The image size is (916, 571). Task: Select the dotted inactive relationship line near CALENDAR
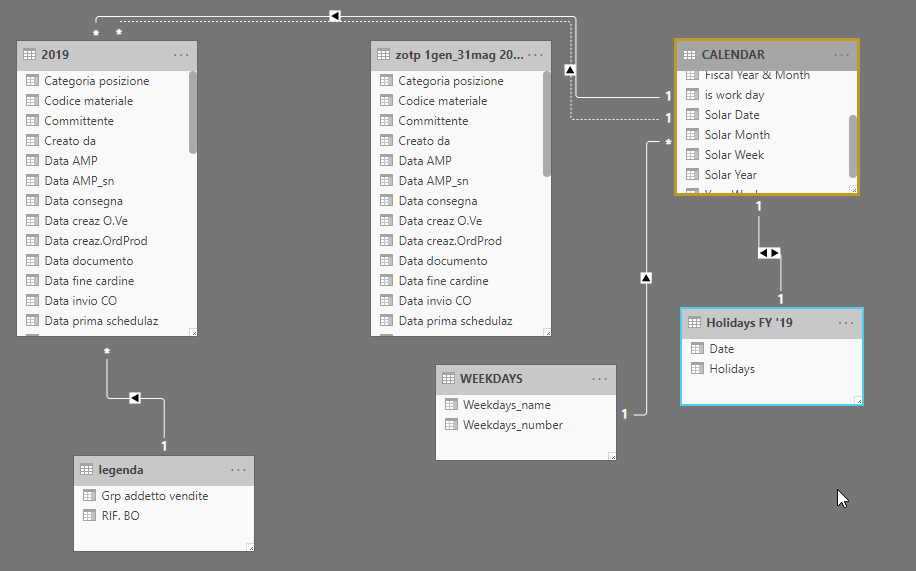pos(613,119)
